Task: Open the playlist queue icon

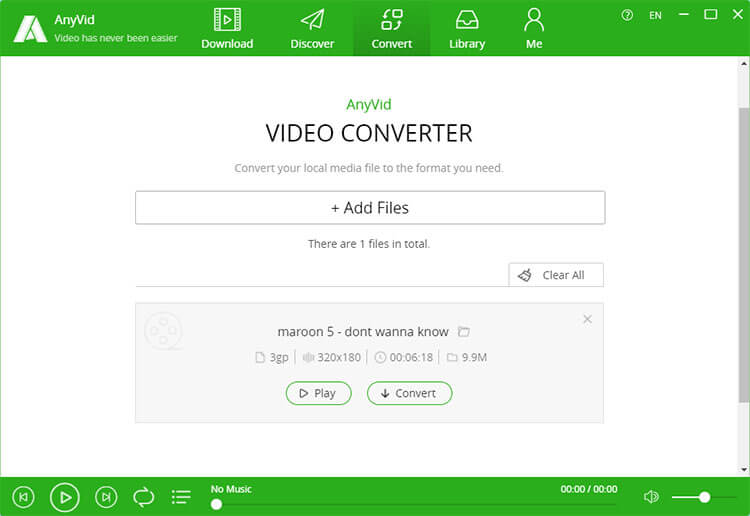Action: tap(181, 497)
